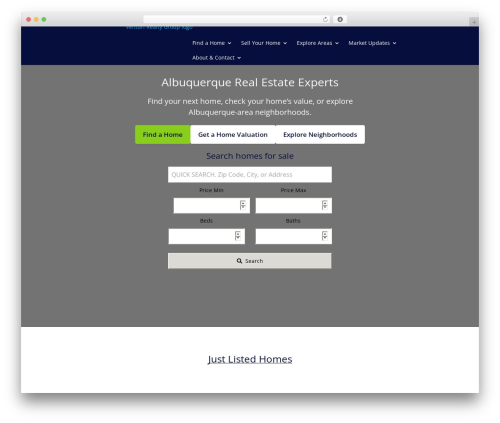The height and width of the screenshot is (423, 500).
Task: Click the Price Min label
Action: coord(211,190)
